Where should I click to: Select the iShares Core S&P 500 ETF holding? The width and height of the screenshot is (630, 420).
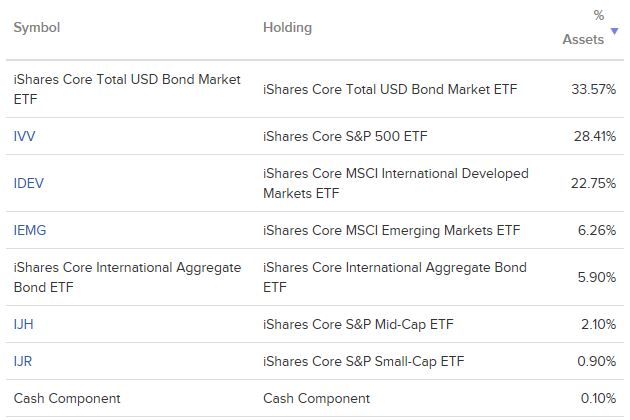pos(345,136)
